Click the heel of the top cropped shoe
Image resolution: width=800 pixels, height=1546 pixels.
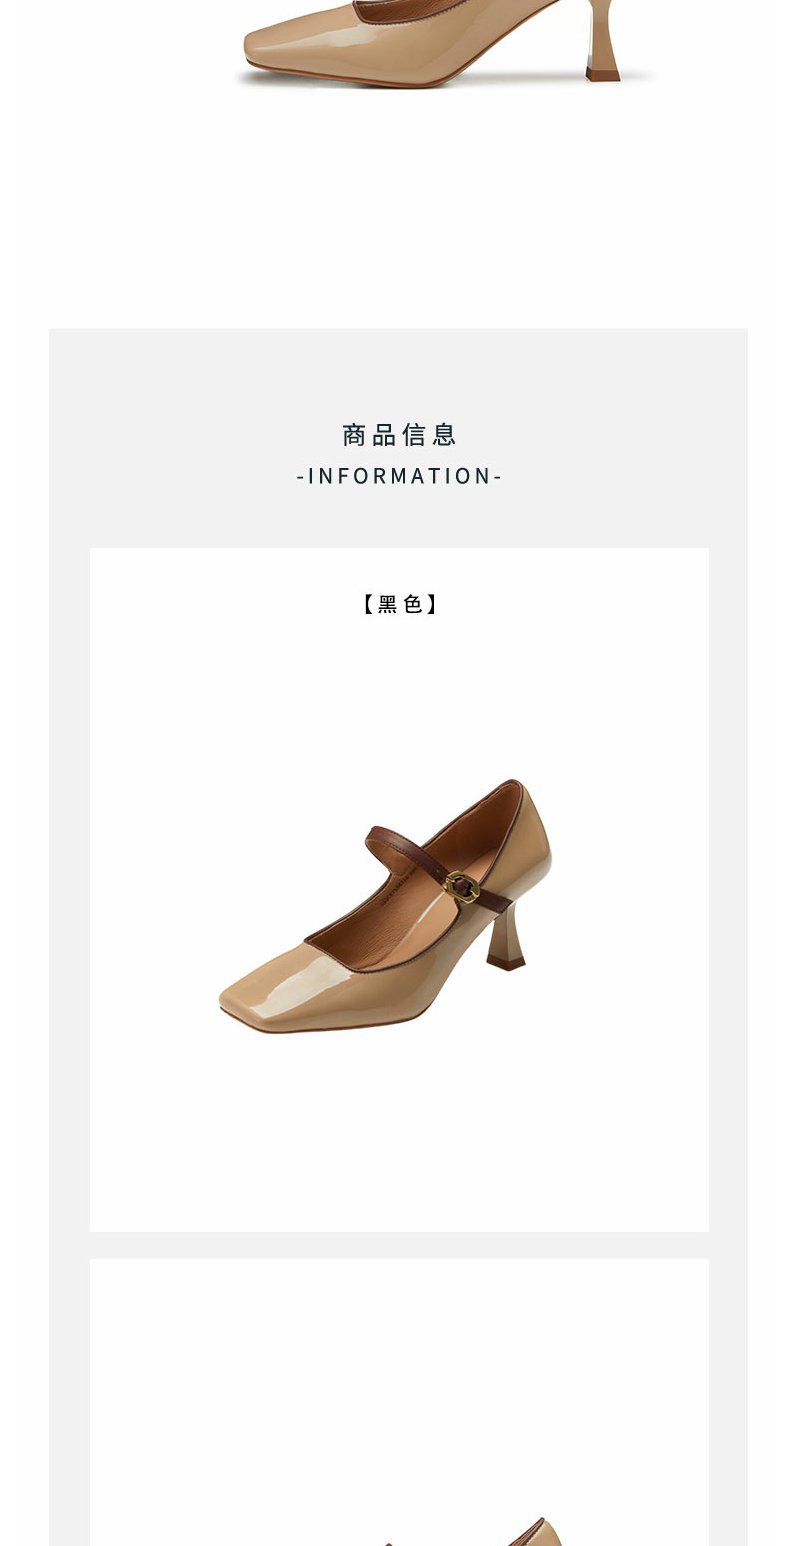coord(603,40)
